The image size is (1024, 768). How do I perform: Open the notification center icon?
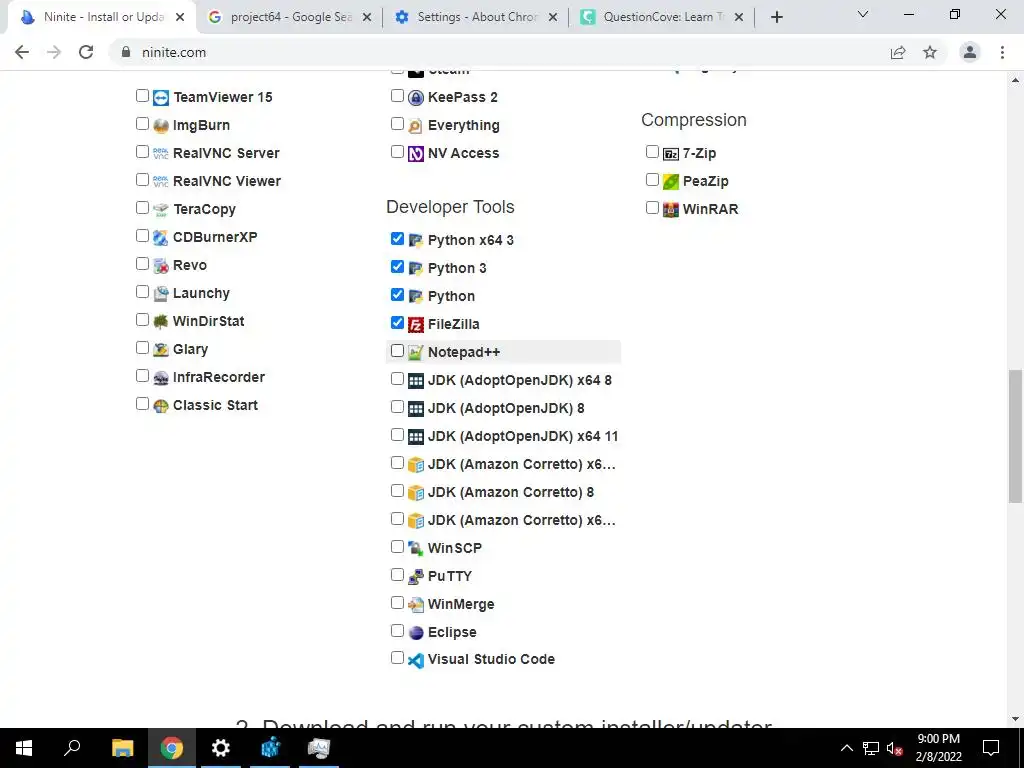991,748
